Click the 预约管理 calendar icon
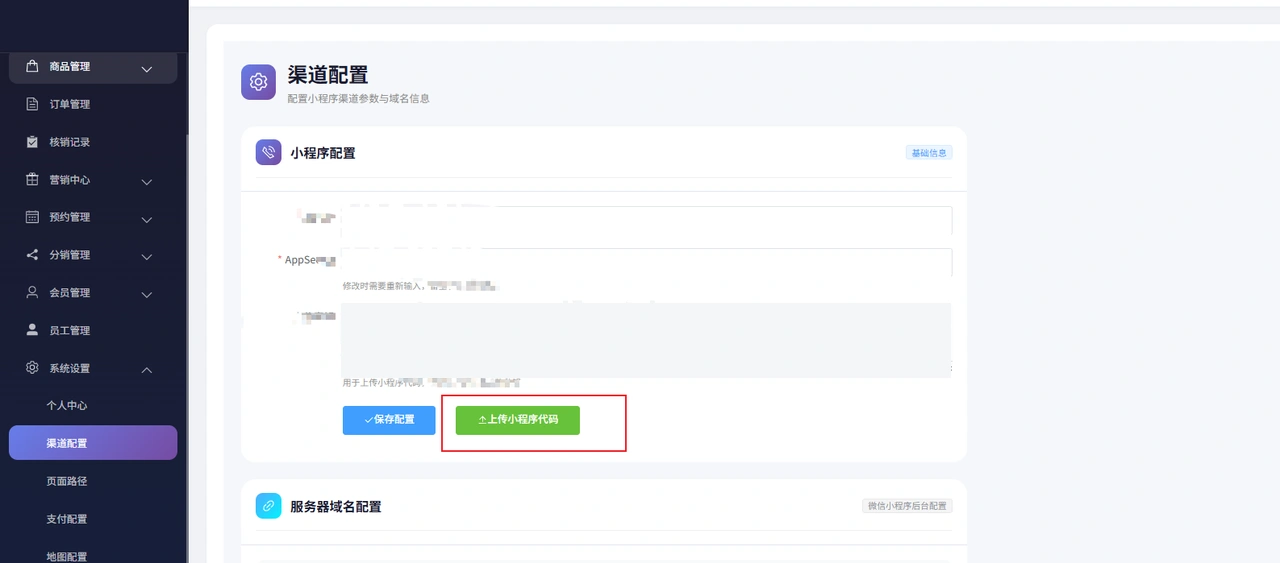The width and height of the screenshot is (1280, 563). pos(32,217)
